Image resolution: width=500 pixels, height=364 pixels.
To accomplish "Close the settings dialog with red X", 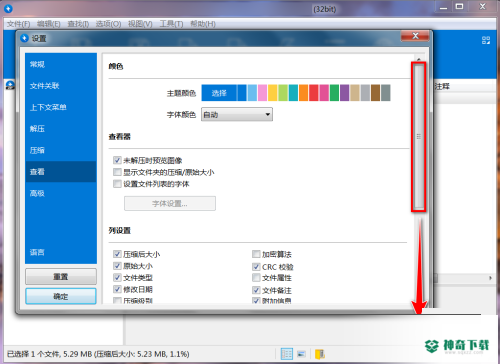I will click(x=415, y=36).
